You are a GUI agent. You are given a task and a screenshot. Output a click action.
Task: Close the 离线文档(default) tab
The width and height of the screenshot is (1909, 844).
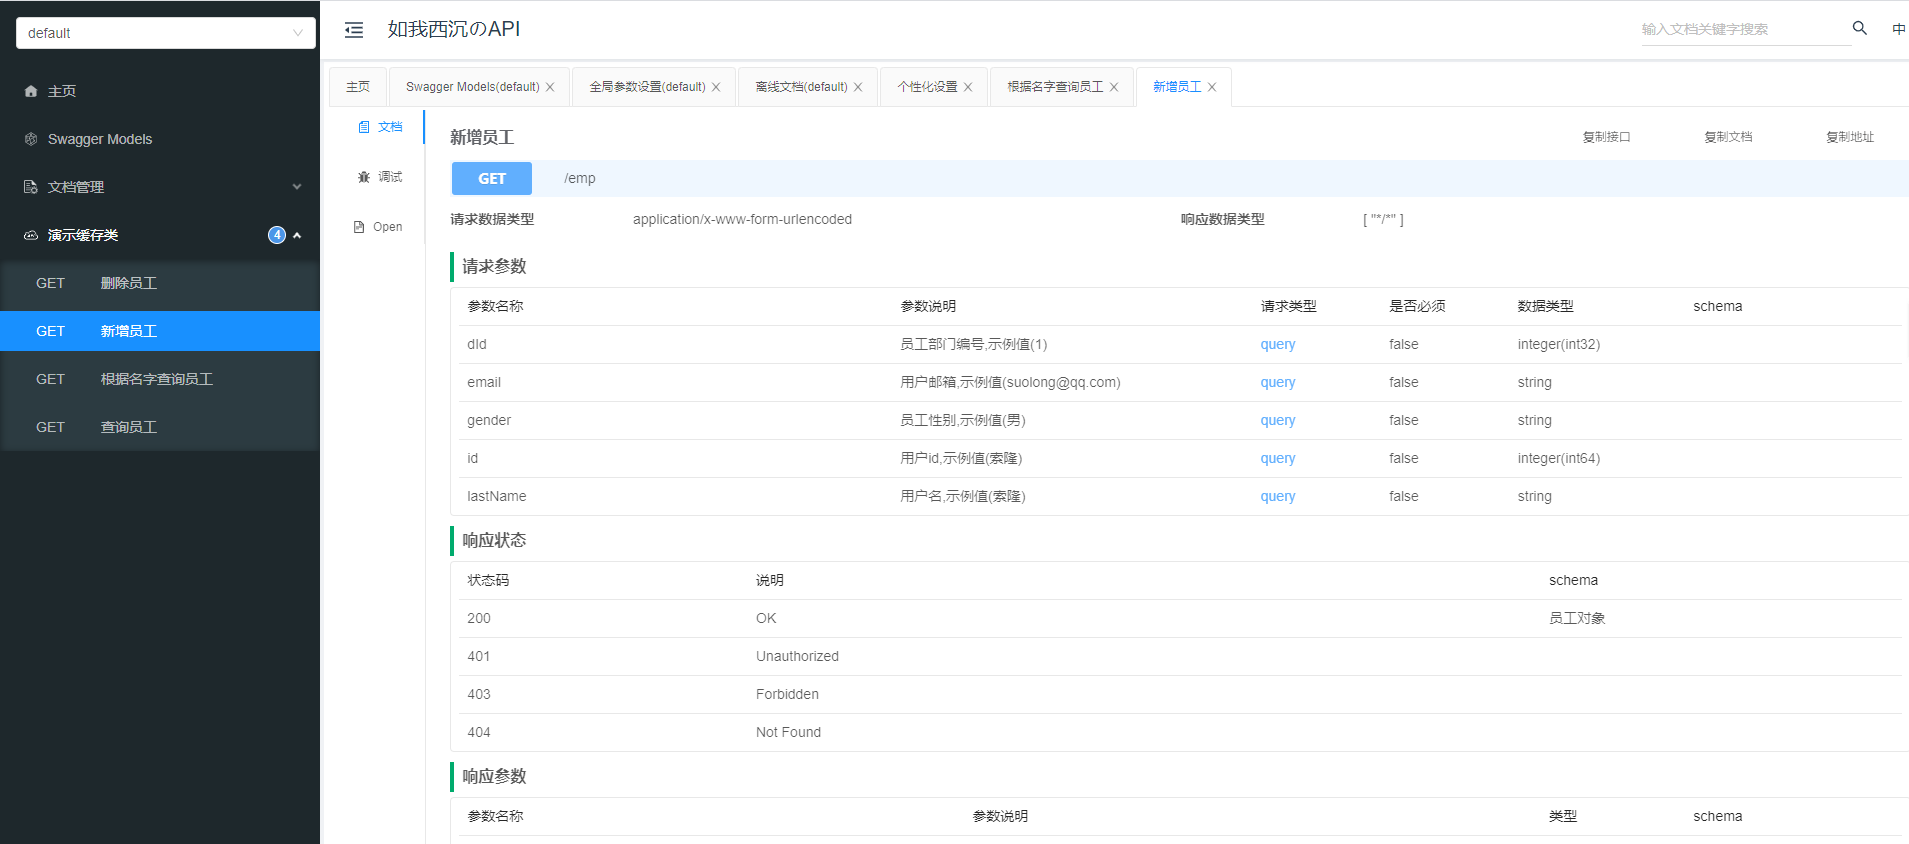tap(858, 87)
